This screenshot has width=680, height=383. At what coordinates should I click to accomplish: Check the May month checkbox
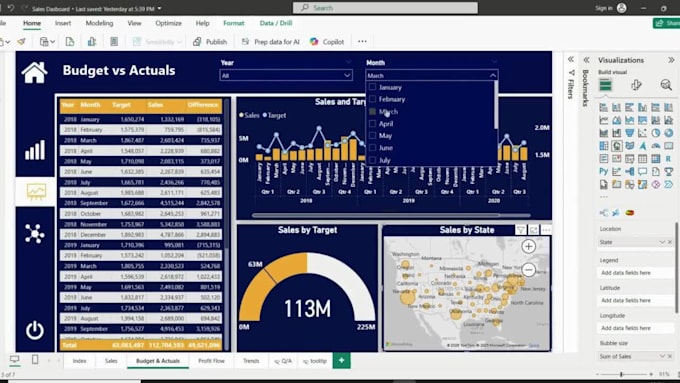pos(372,135)
